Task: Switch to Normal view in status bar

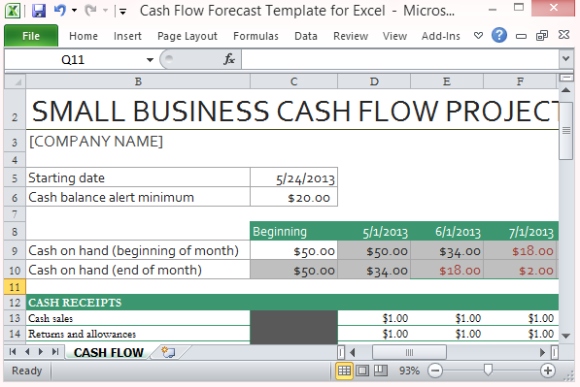Action: 344,370
